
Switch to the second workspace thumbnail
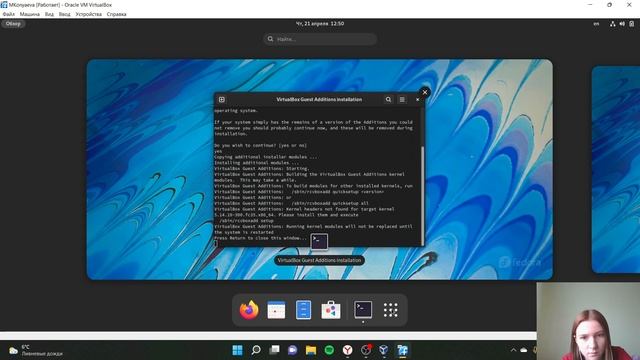[616, 169]
